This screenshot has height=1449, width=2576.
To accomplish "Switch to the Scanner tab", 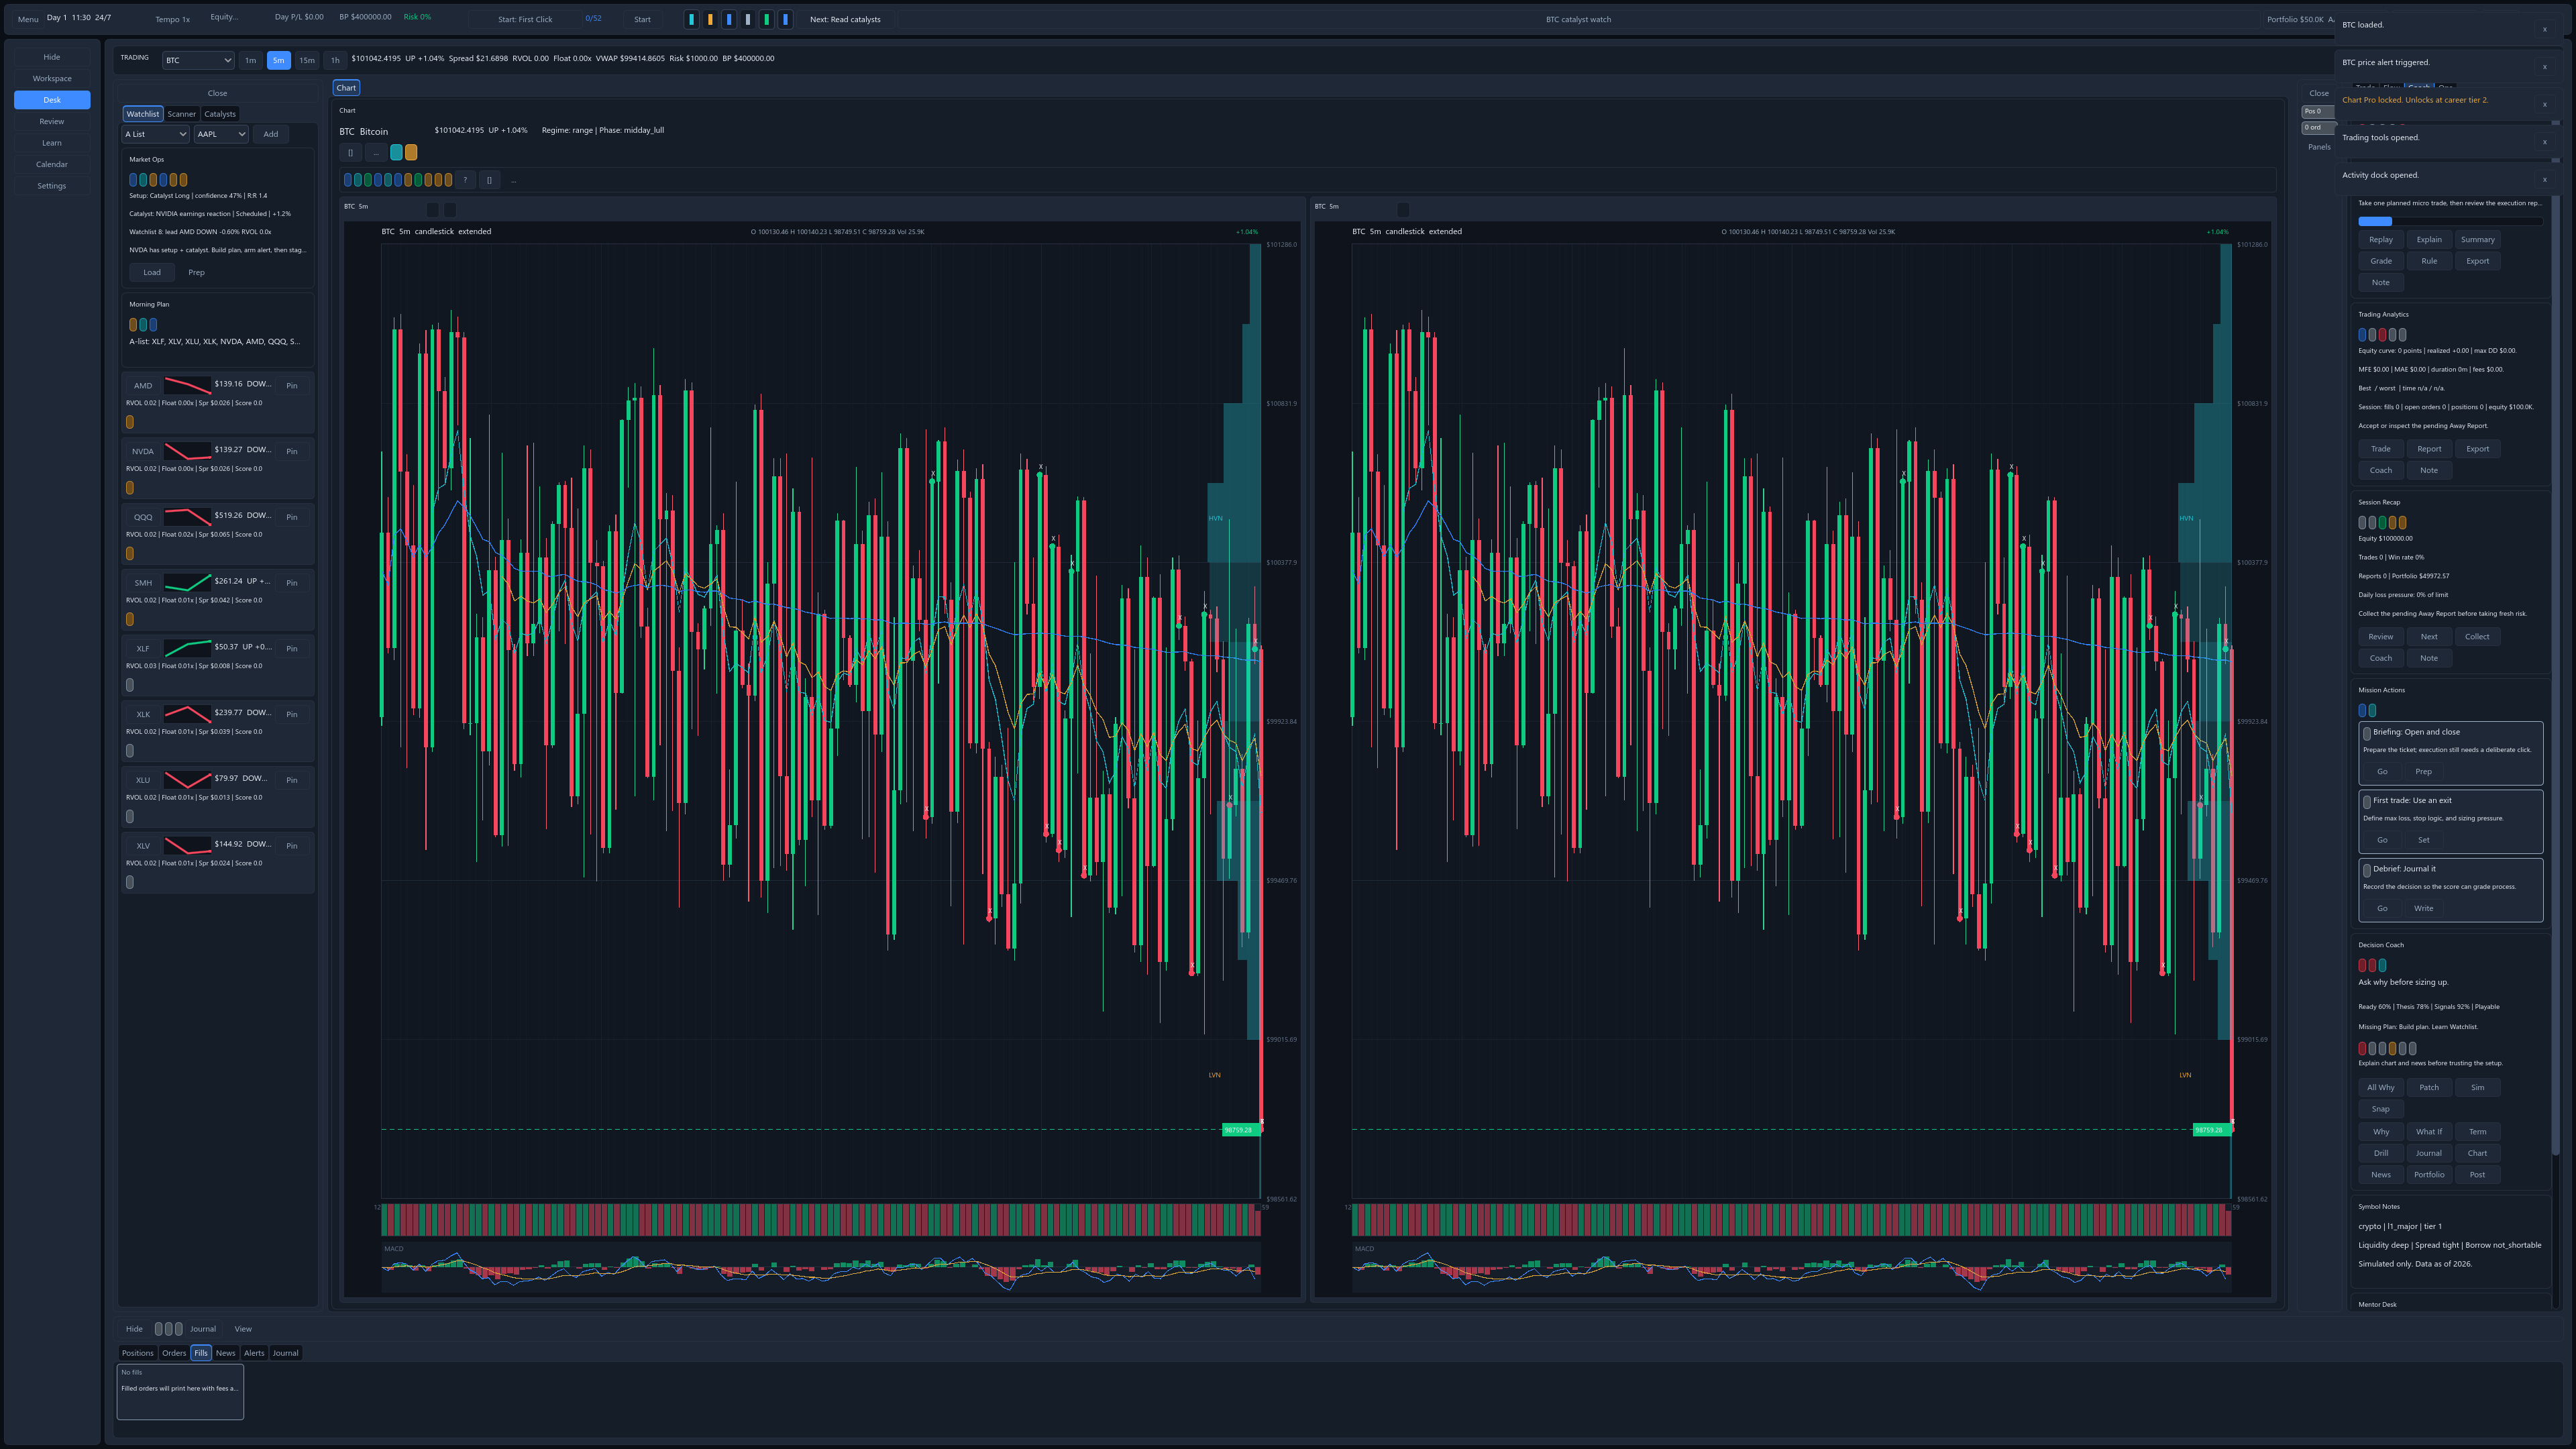I will click(x=182, y=114).
